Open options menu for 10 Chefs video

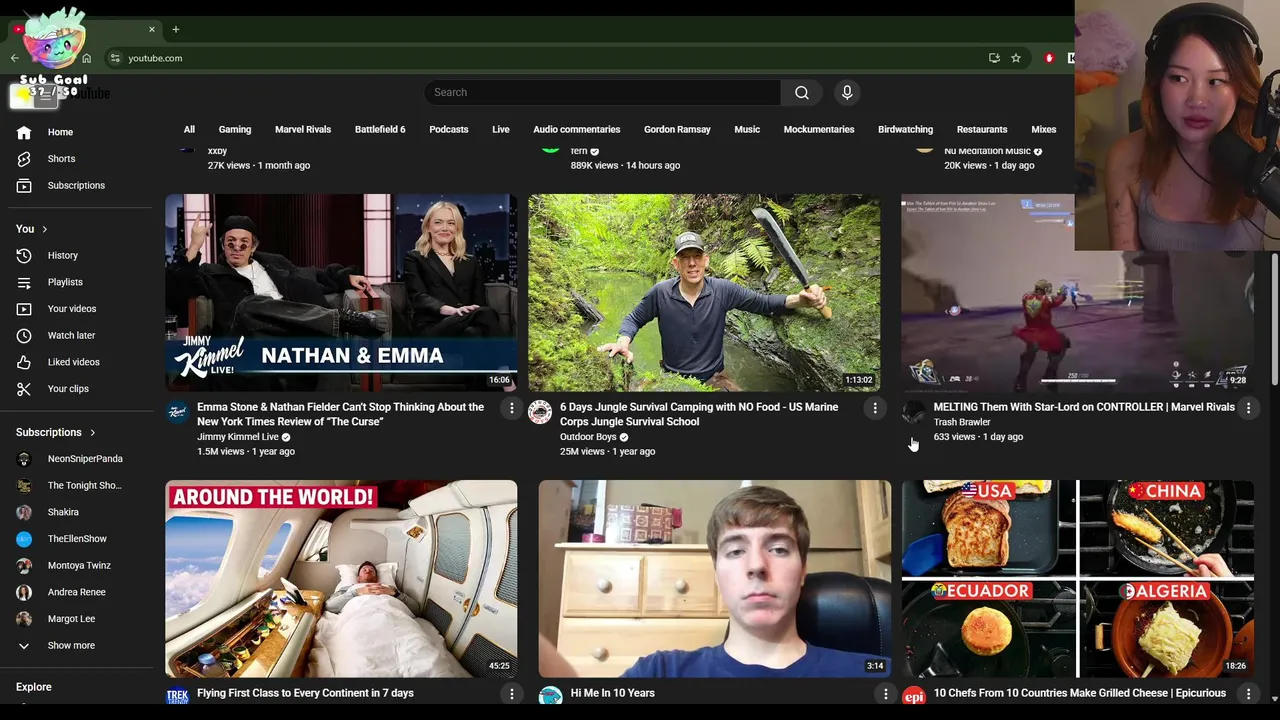coord(1248,693)
